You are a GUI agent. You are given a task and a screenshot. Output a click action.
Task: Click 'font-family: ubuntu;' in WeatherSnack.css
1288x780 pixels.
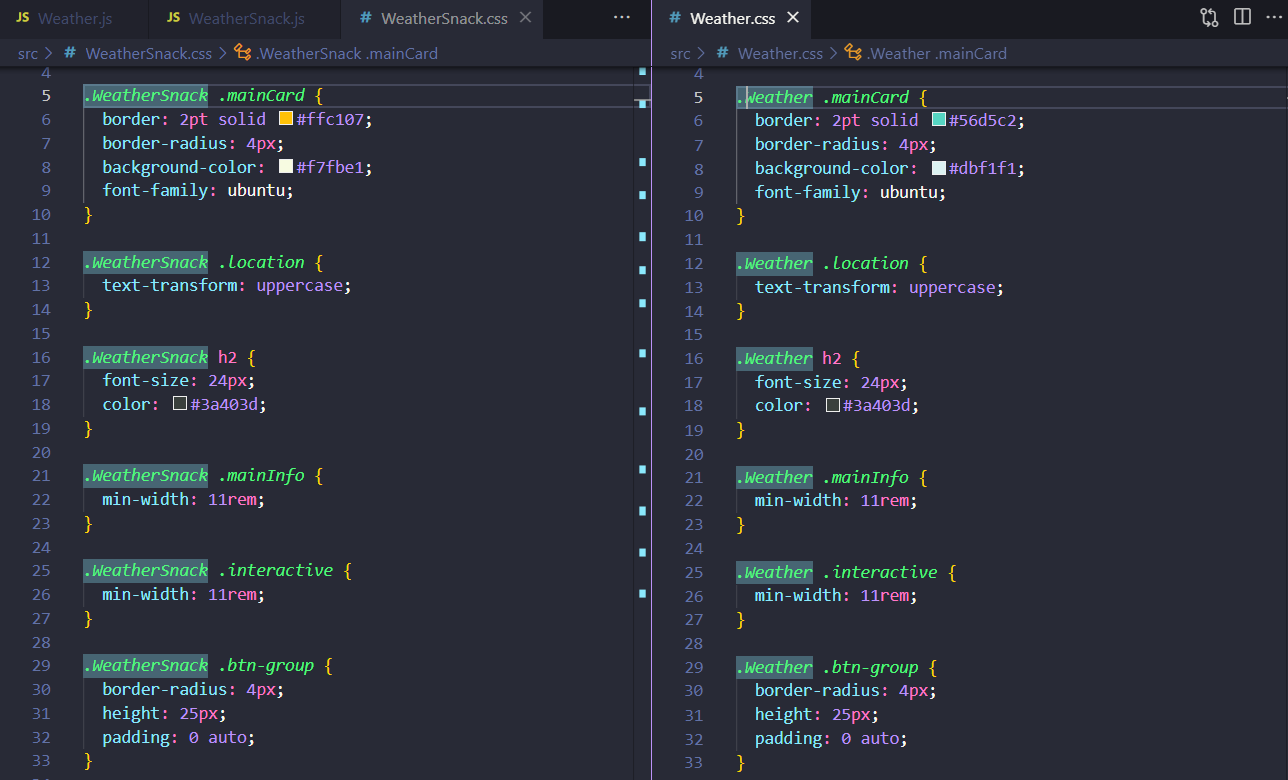[x=198, y=190]
